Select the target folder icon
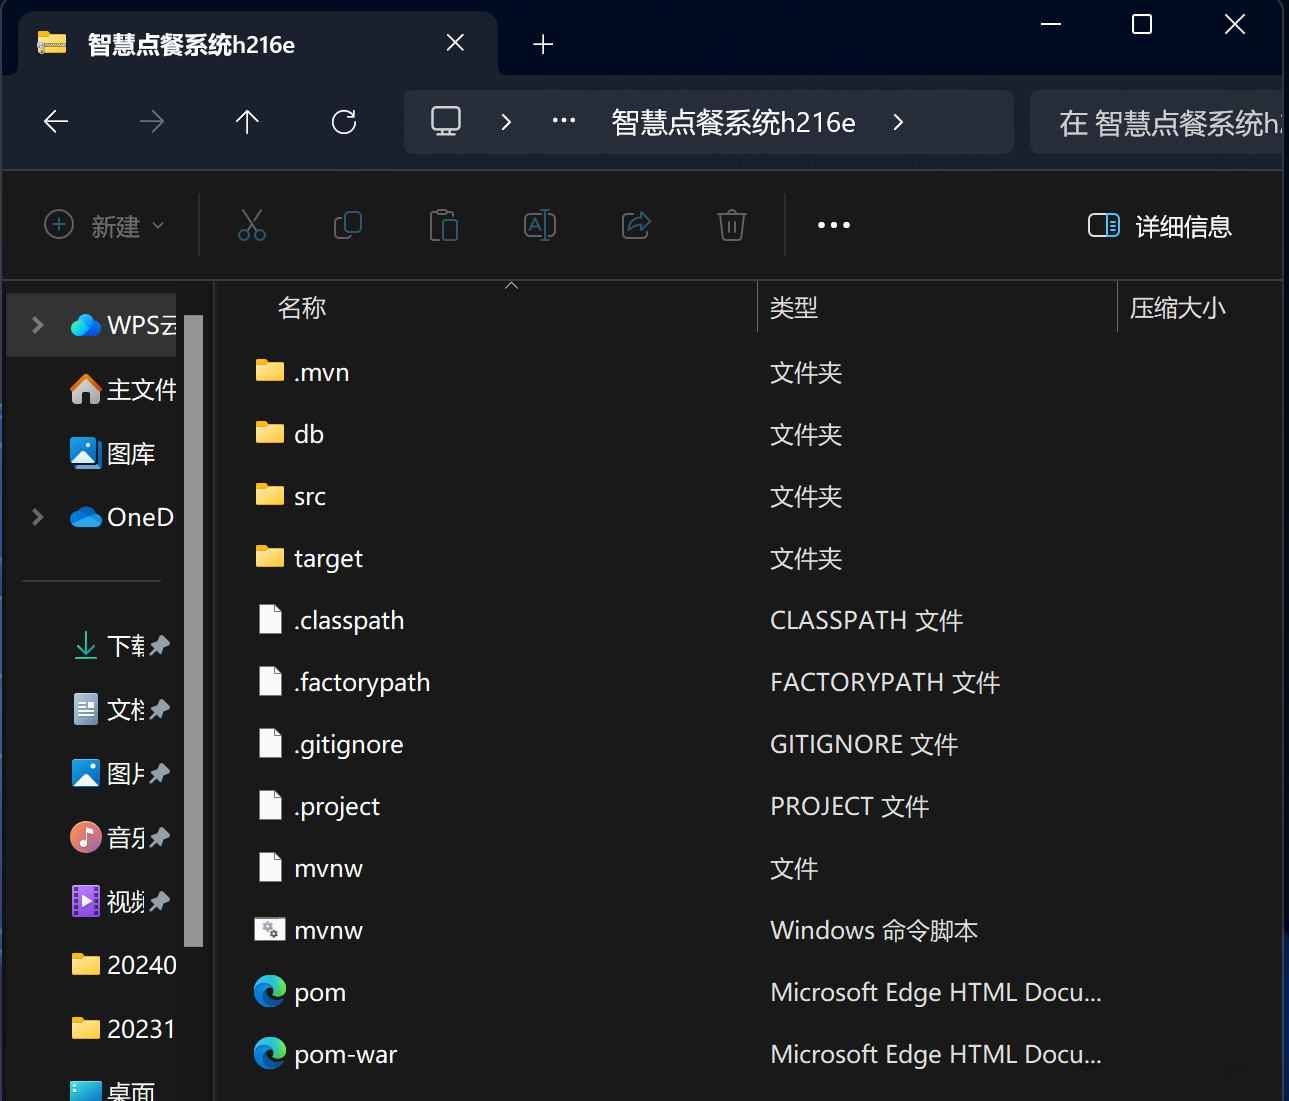 point(270,558)
